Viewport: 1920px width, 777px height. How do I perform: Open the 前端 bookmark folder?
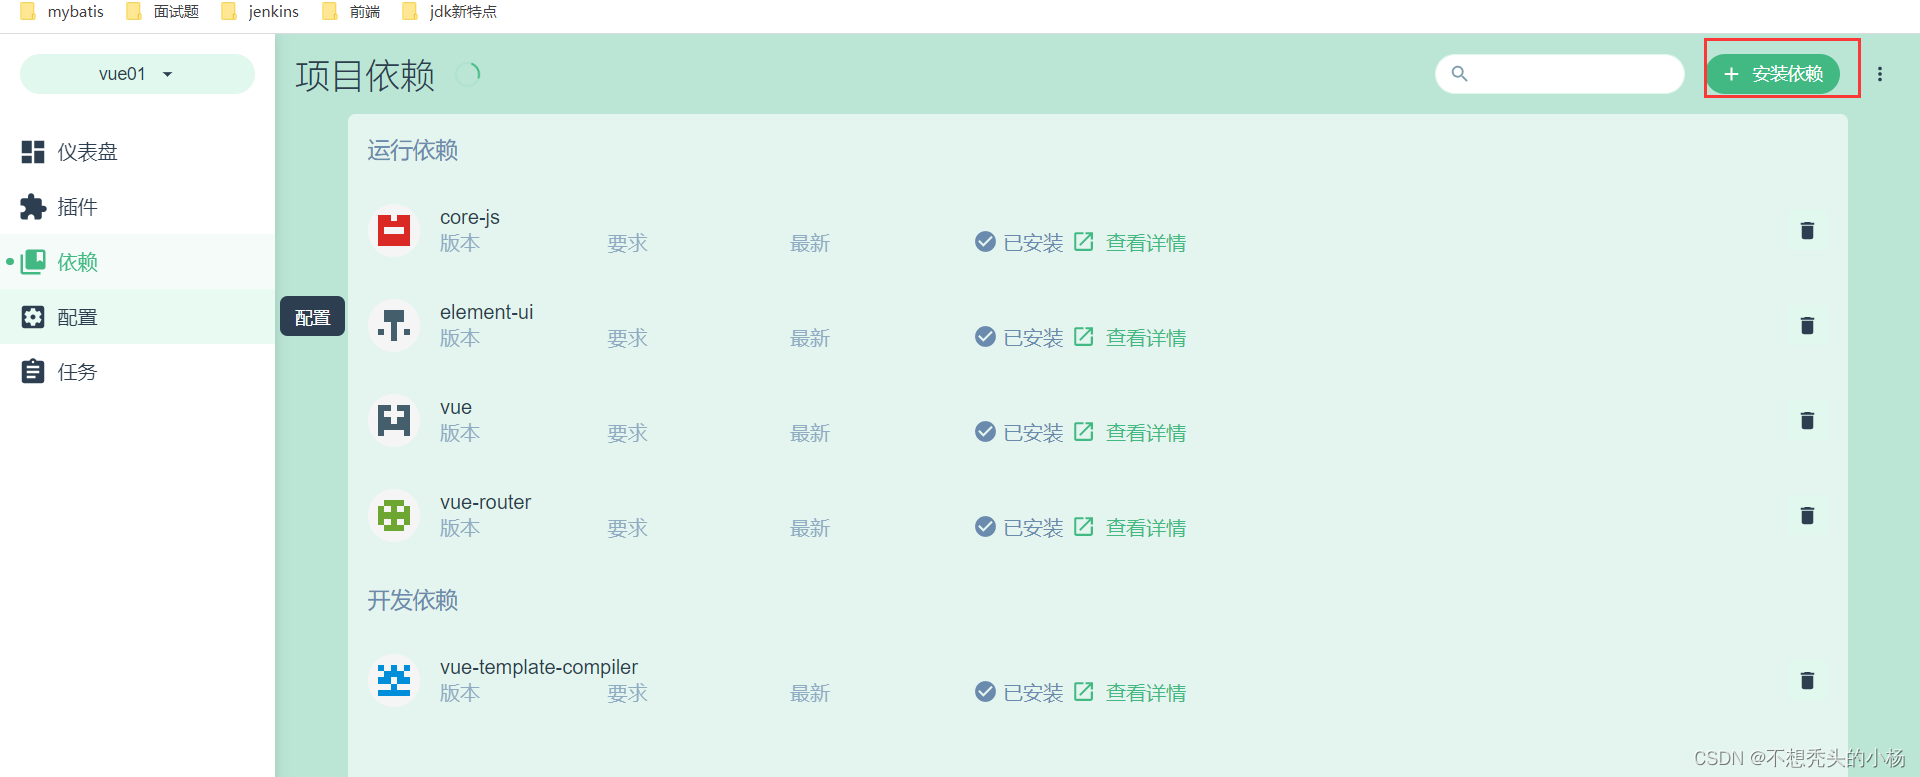[x=351, y=12]
